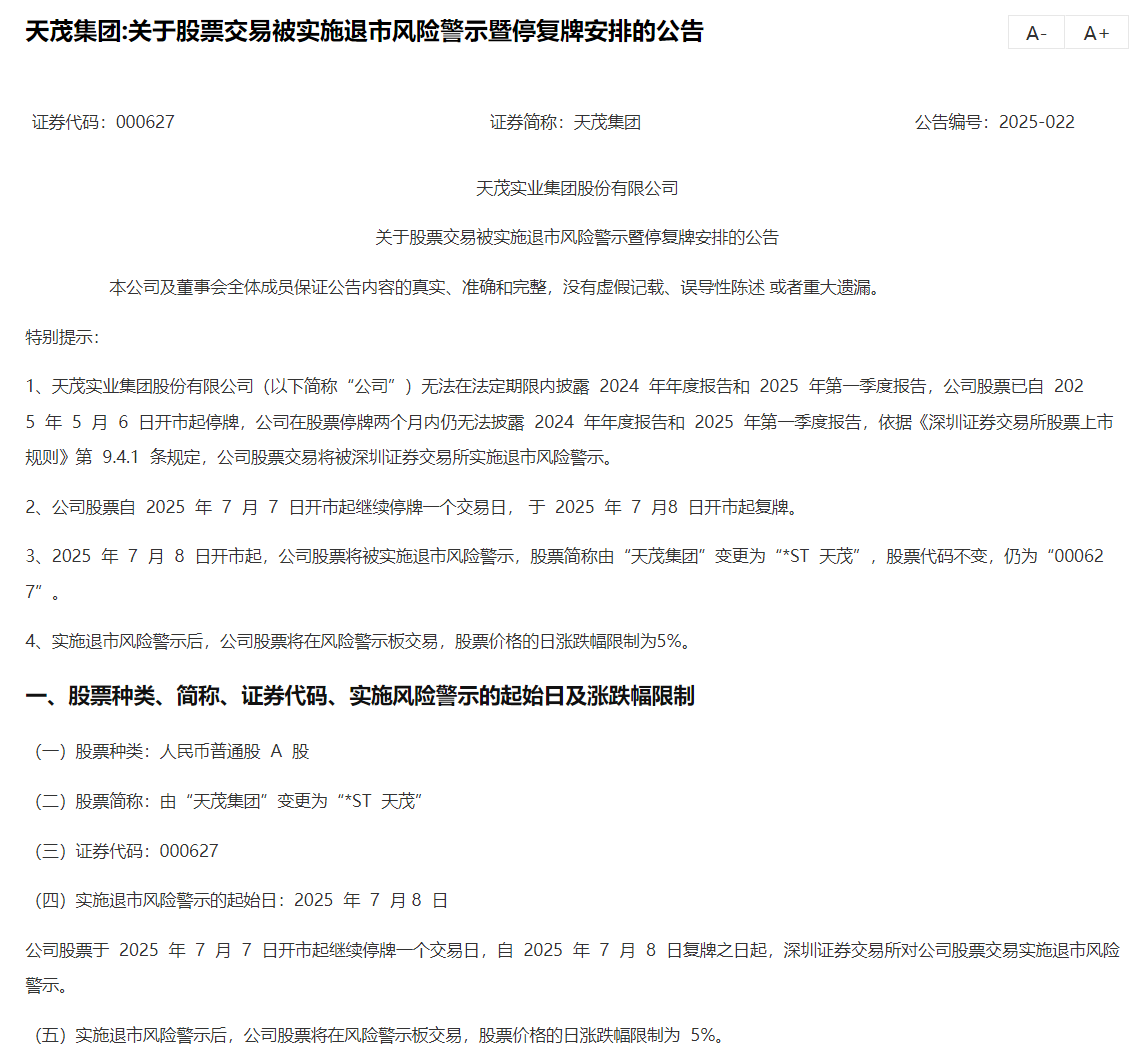Click the paragraph beginning '公司股票于 2025 年 7 月 7 日'
The image size is (1139, 1057).
tap(572, 968)
